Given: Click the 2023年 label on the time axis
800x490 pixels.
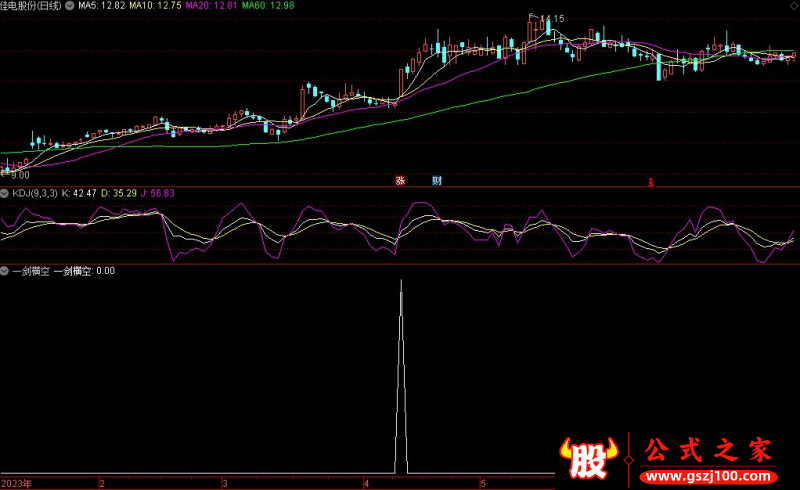Looking at the screenshot, I should pos(17,483).
